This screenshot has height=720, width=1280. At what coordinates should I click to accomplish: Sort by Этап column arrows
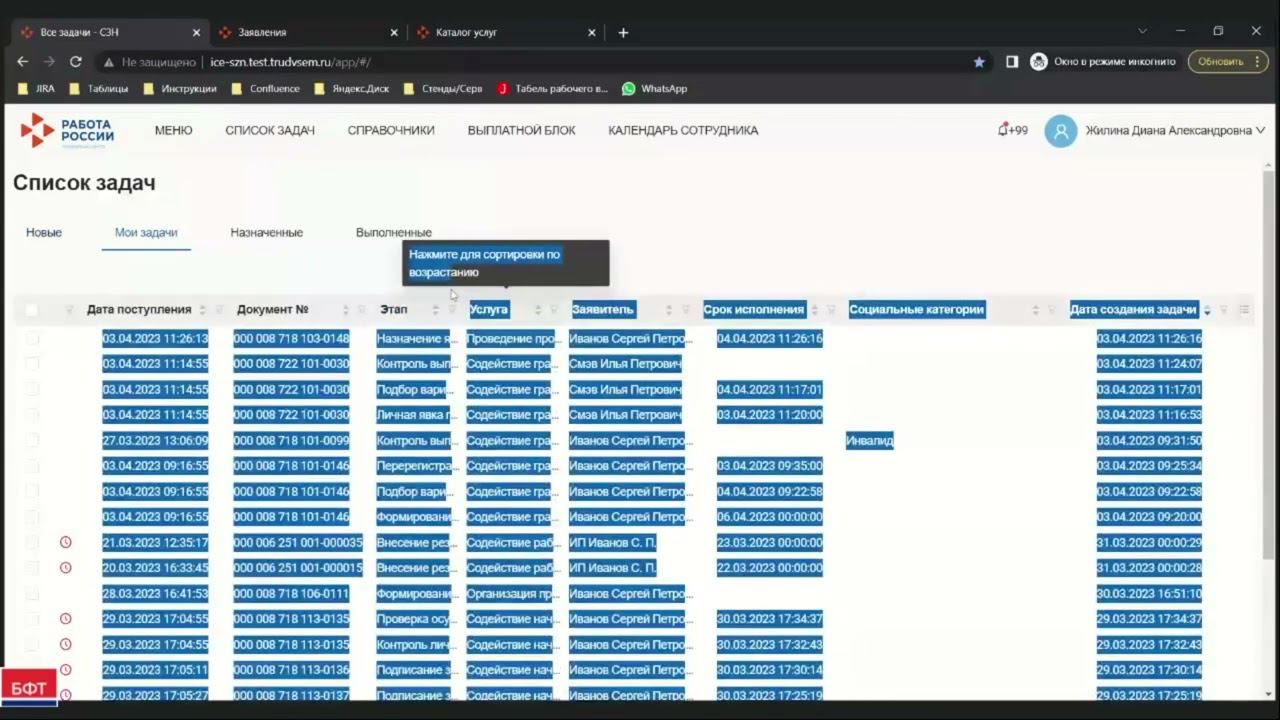click(x=435, y=310)
